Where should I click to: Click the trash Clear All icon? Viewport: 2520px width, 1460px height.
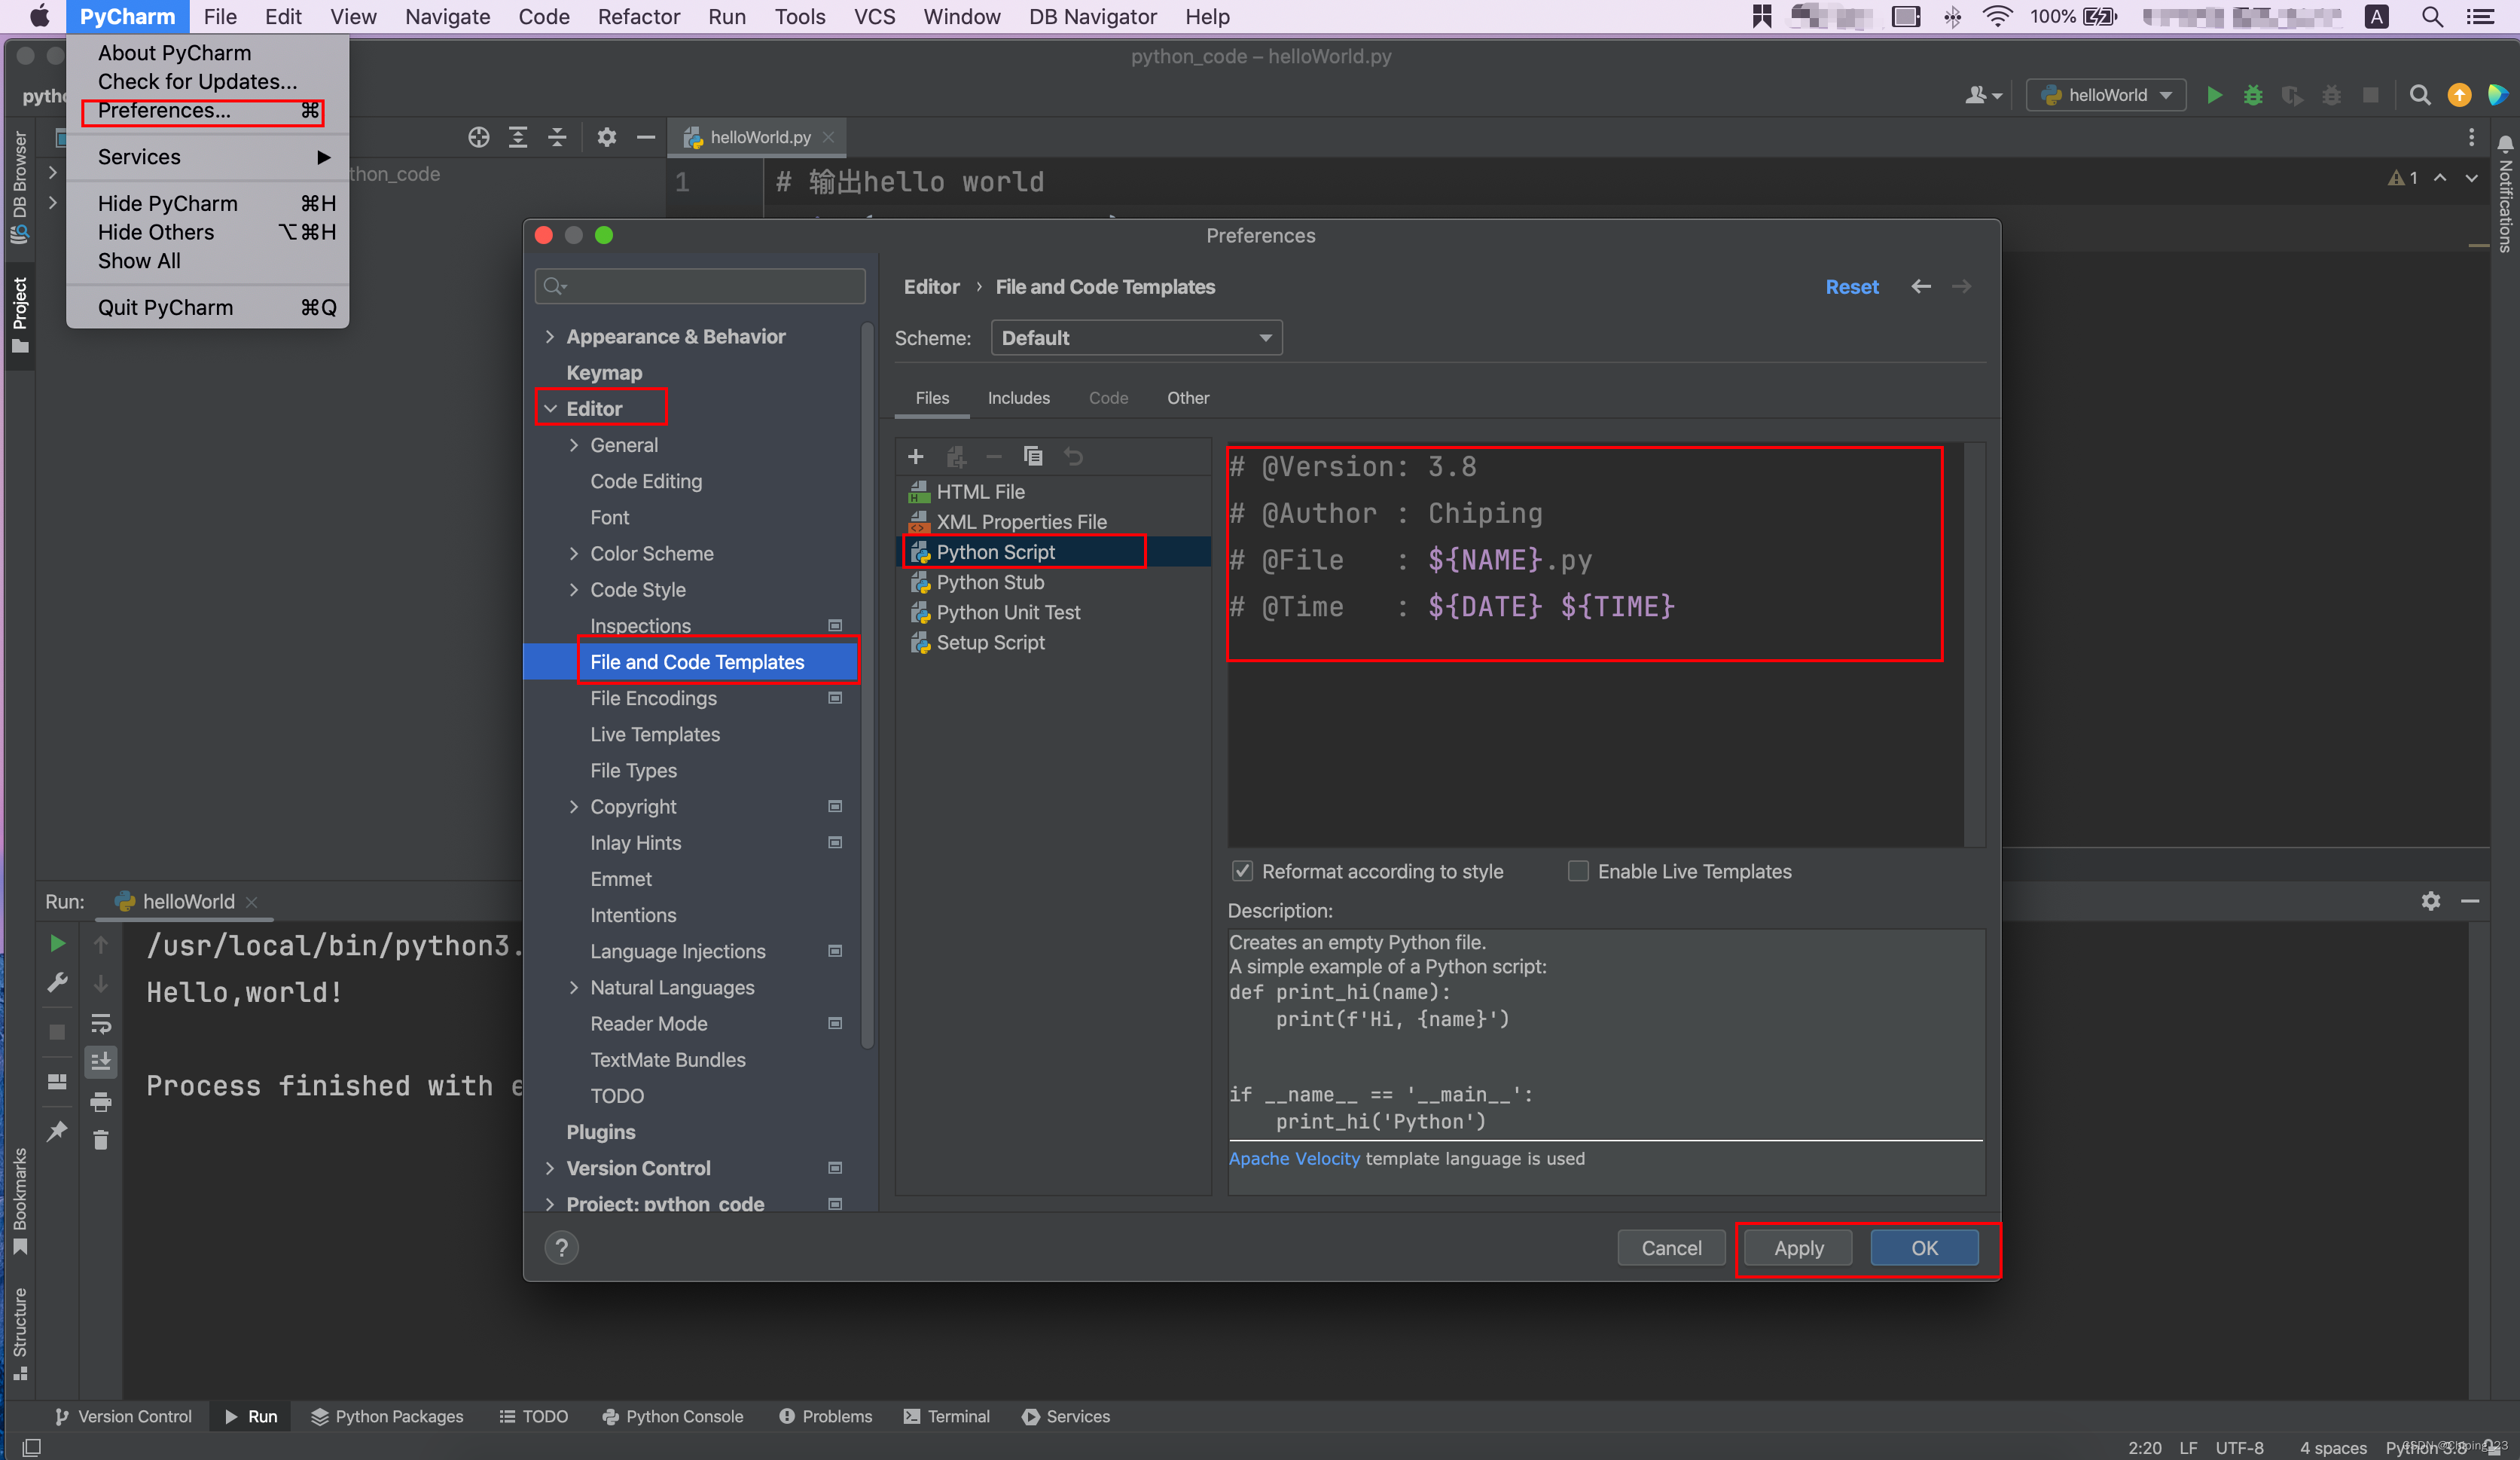tap(101, 1140)
